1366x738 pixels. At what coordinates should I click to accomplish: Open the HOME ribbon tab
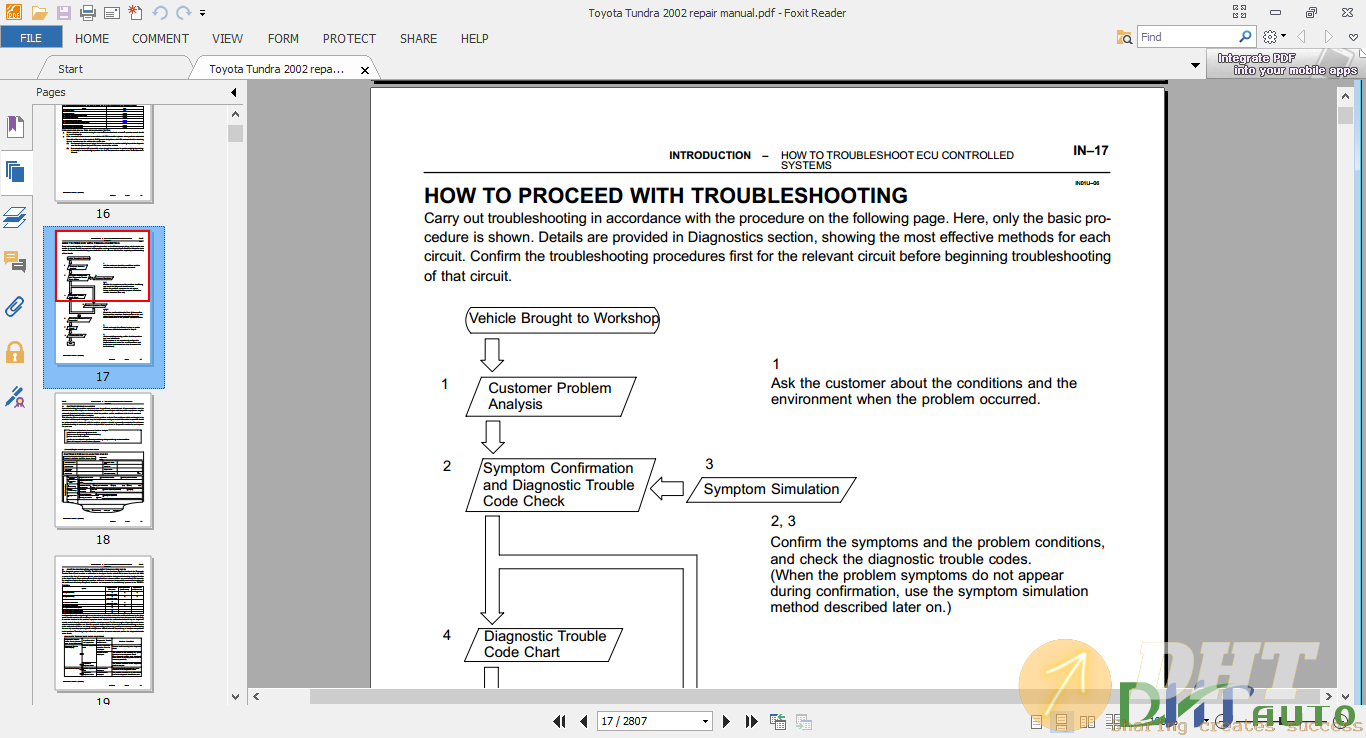click(x=92, y=38)
